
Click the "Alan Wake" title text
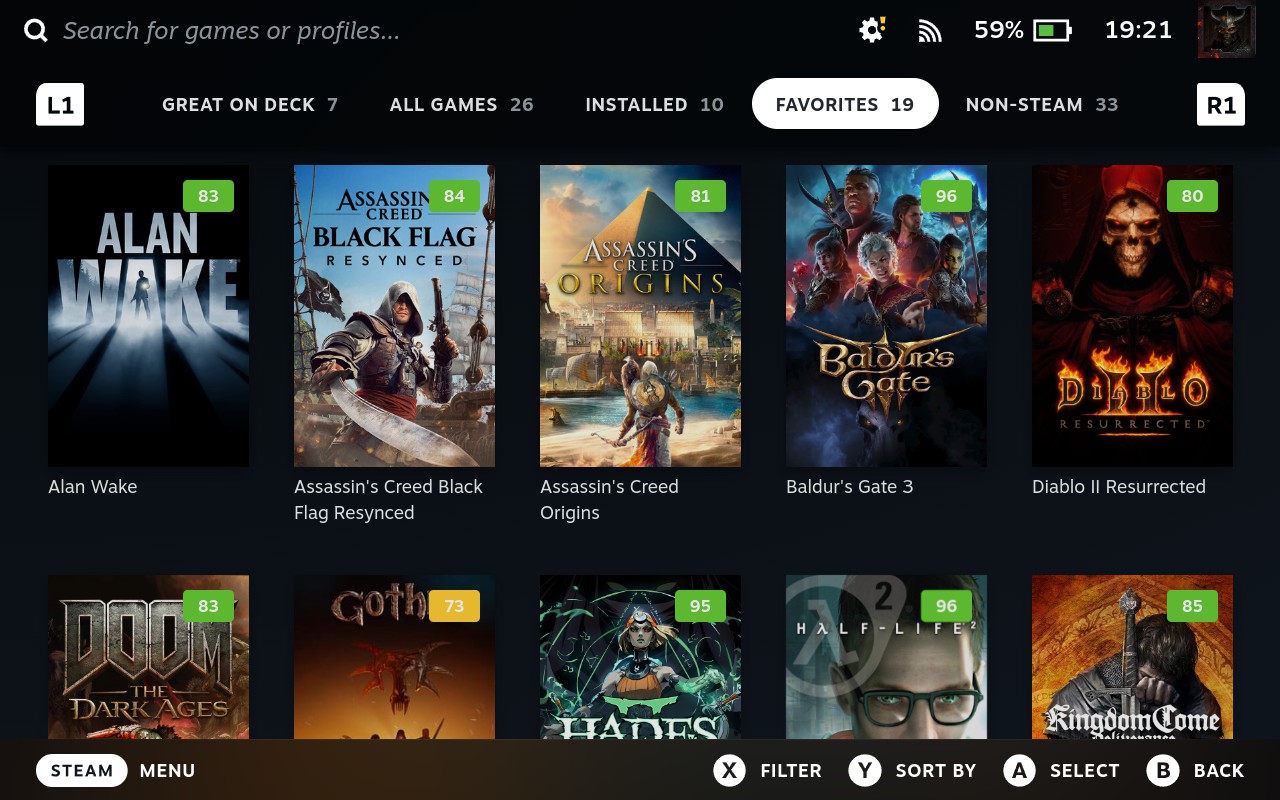point(93,487)
